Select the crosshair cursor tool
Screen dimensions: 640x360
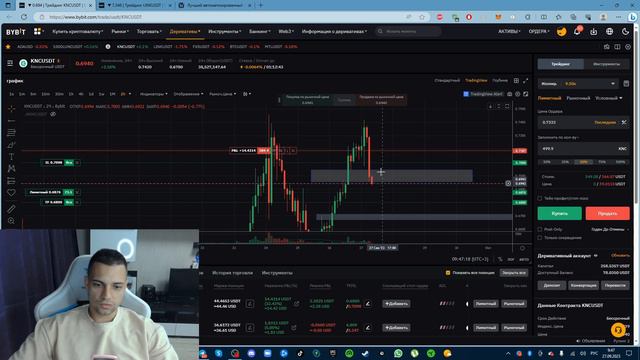[11, 109]
